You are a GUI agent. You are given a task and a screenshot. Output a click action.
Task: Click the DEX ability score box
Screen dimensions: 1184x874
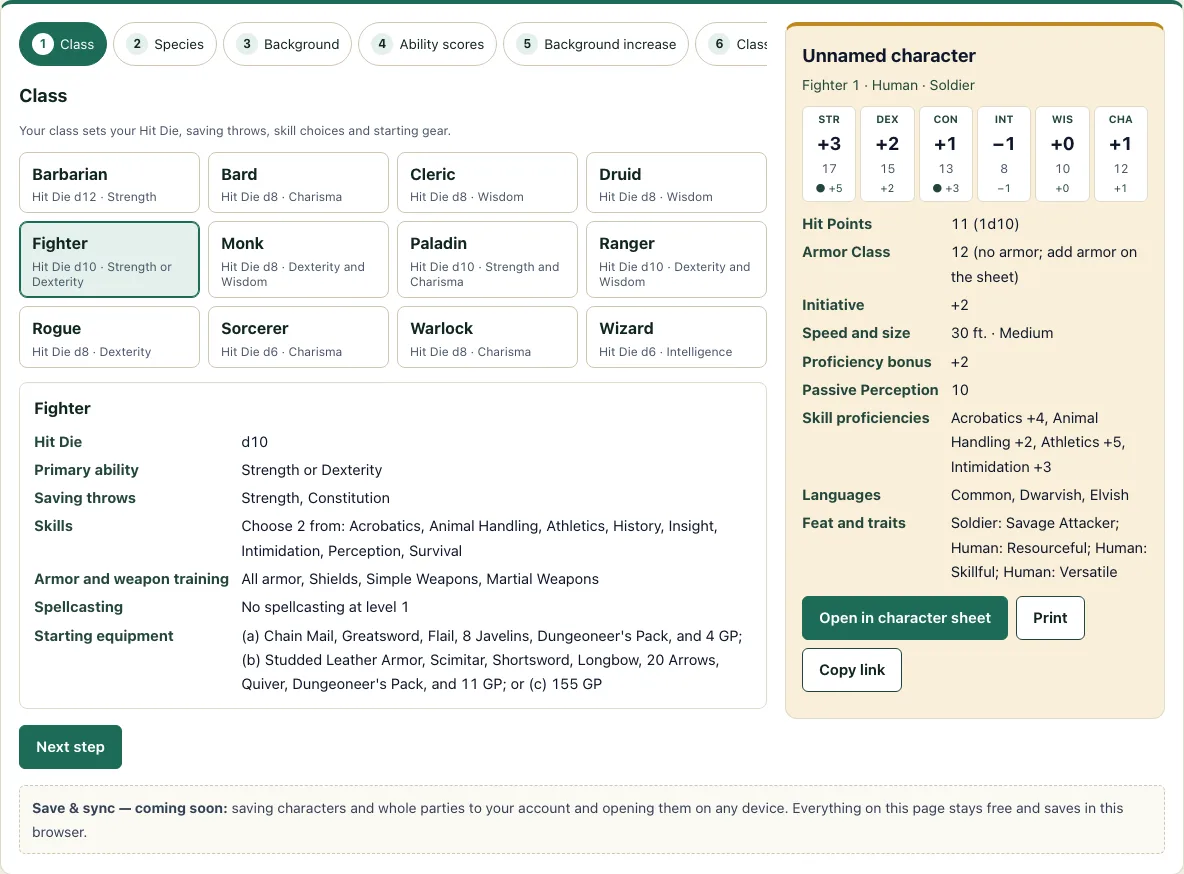(887, 154)
